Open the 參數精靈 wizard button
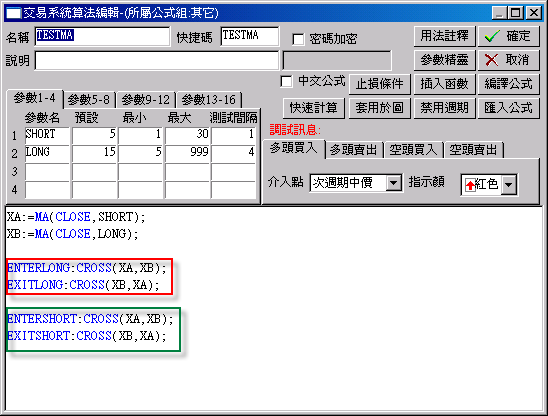 [444, 60]
